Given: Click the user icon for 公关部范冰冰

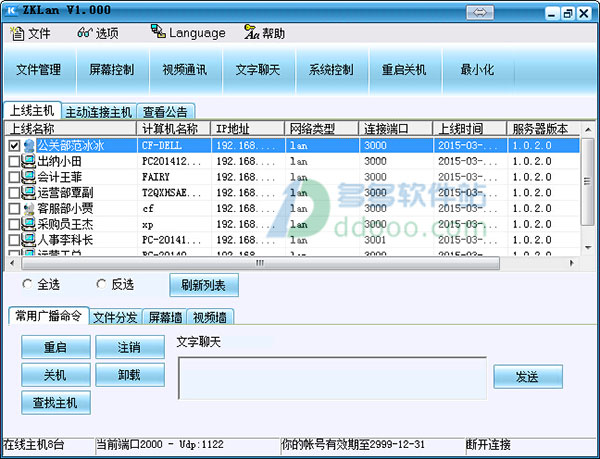Looking at the screenshot, I should coord(29,146).
